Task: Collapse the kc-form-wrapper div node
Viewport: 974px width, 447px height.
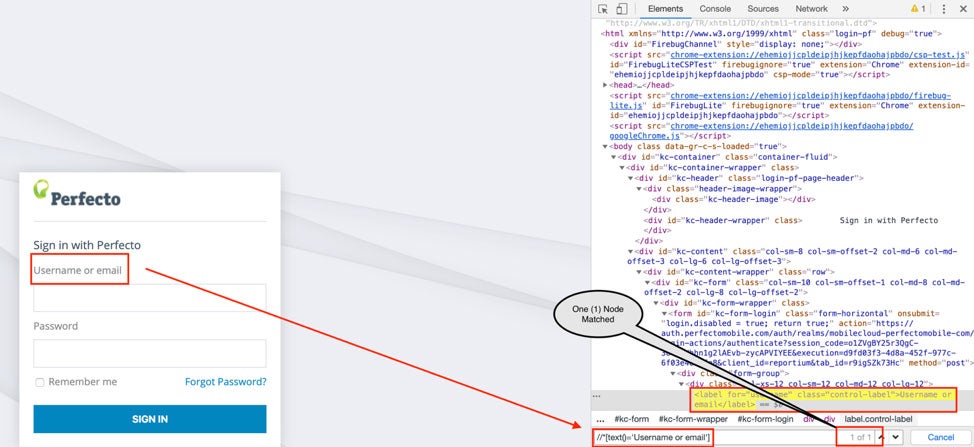Action: [656, 303]
